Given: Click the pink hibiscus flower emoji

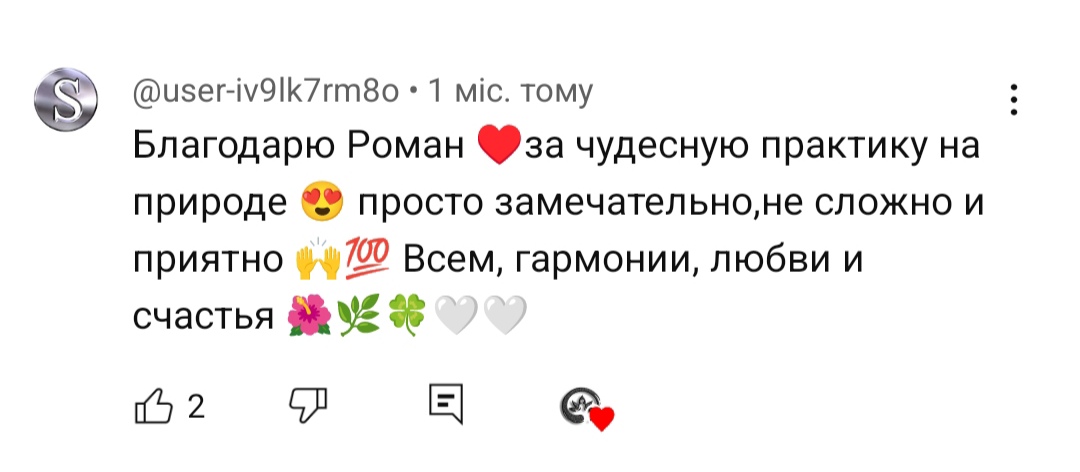Looking at the screenshot, I should 306,317.
